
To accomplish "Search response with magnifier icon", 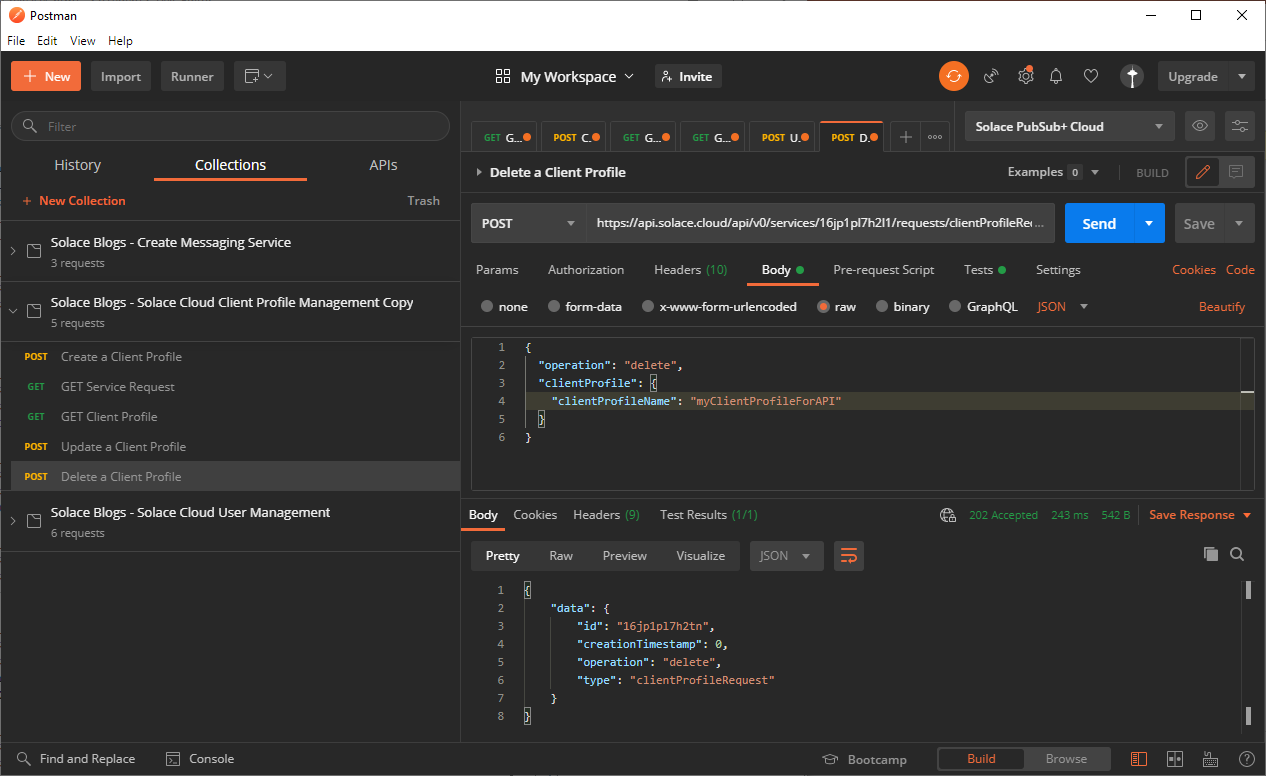I will coord(1237,554).
